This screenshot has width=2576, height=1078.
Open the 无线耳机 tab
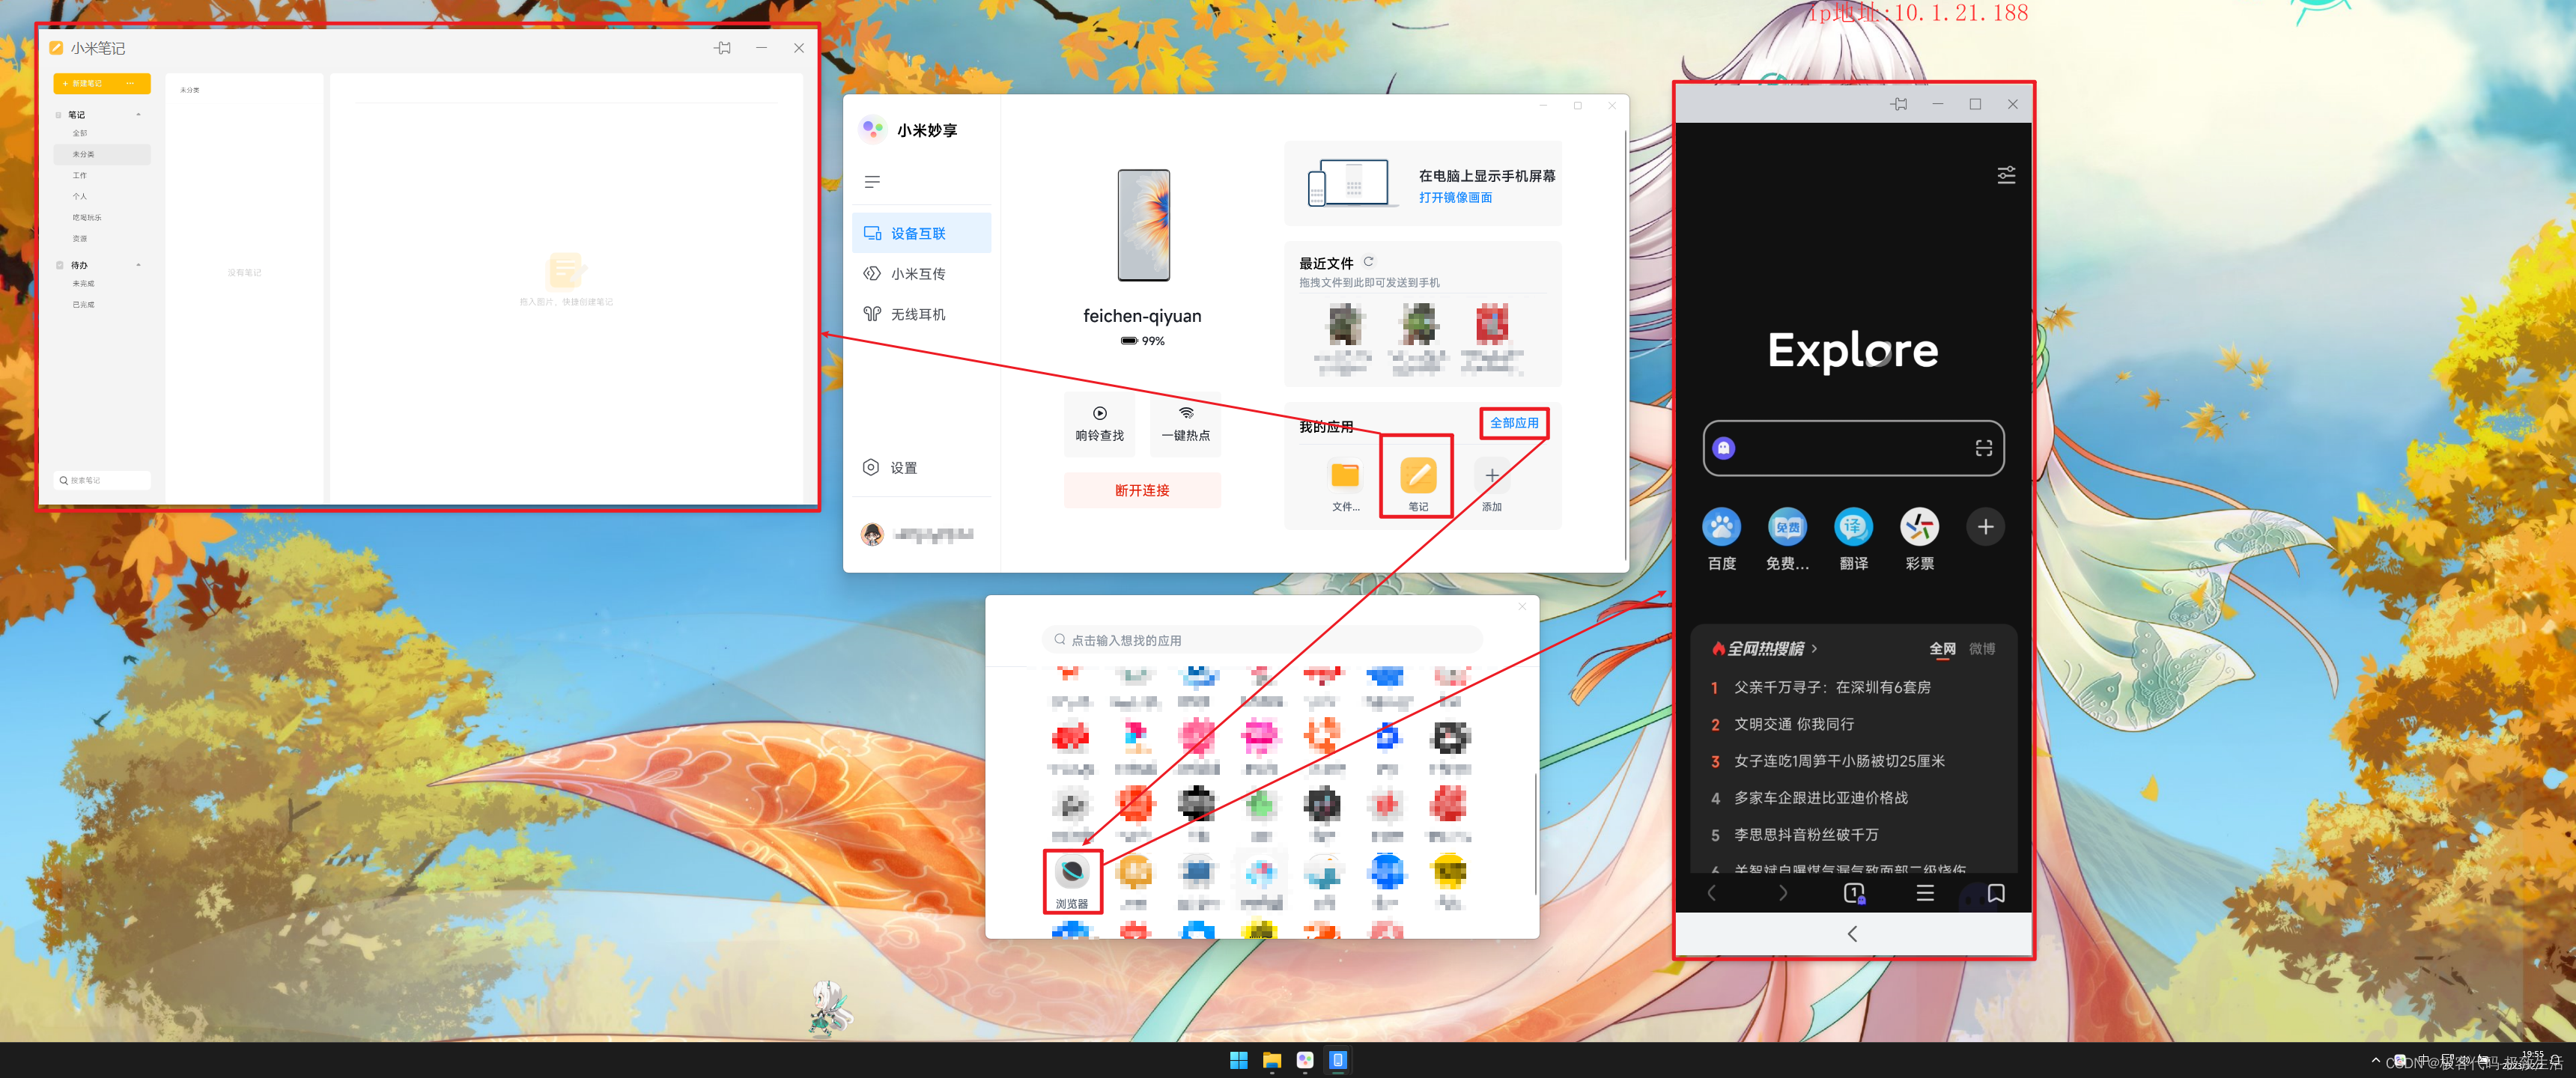(x=921, y=314)
